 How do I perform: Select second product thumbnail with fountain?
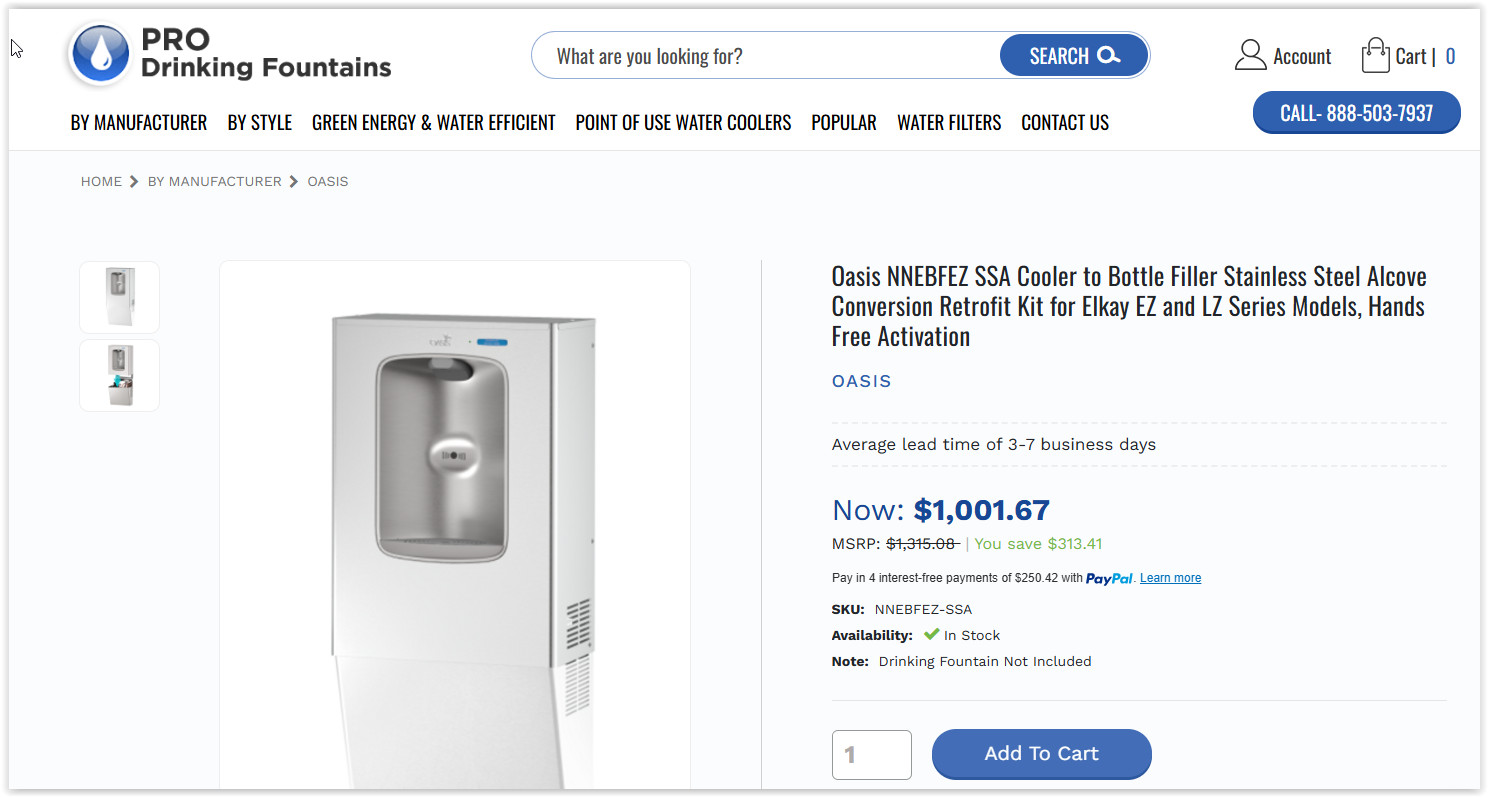coord(120,375)
